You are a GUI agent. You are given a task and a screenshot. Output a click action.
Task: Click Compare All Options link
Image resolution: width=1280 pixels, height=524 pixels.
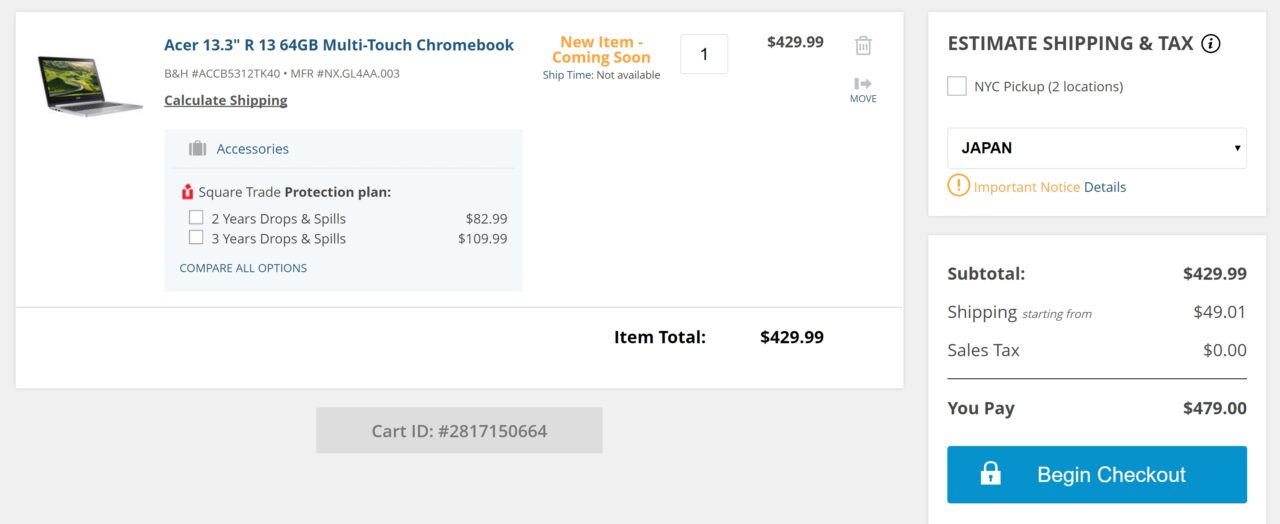(x=243, y=268)
